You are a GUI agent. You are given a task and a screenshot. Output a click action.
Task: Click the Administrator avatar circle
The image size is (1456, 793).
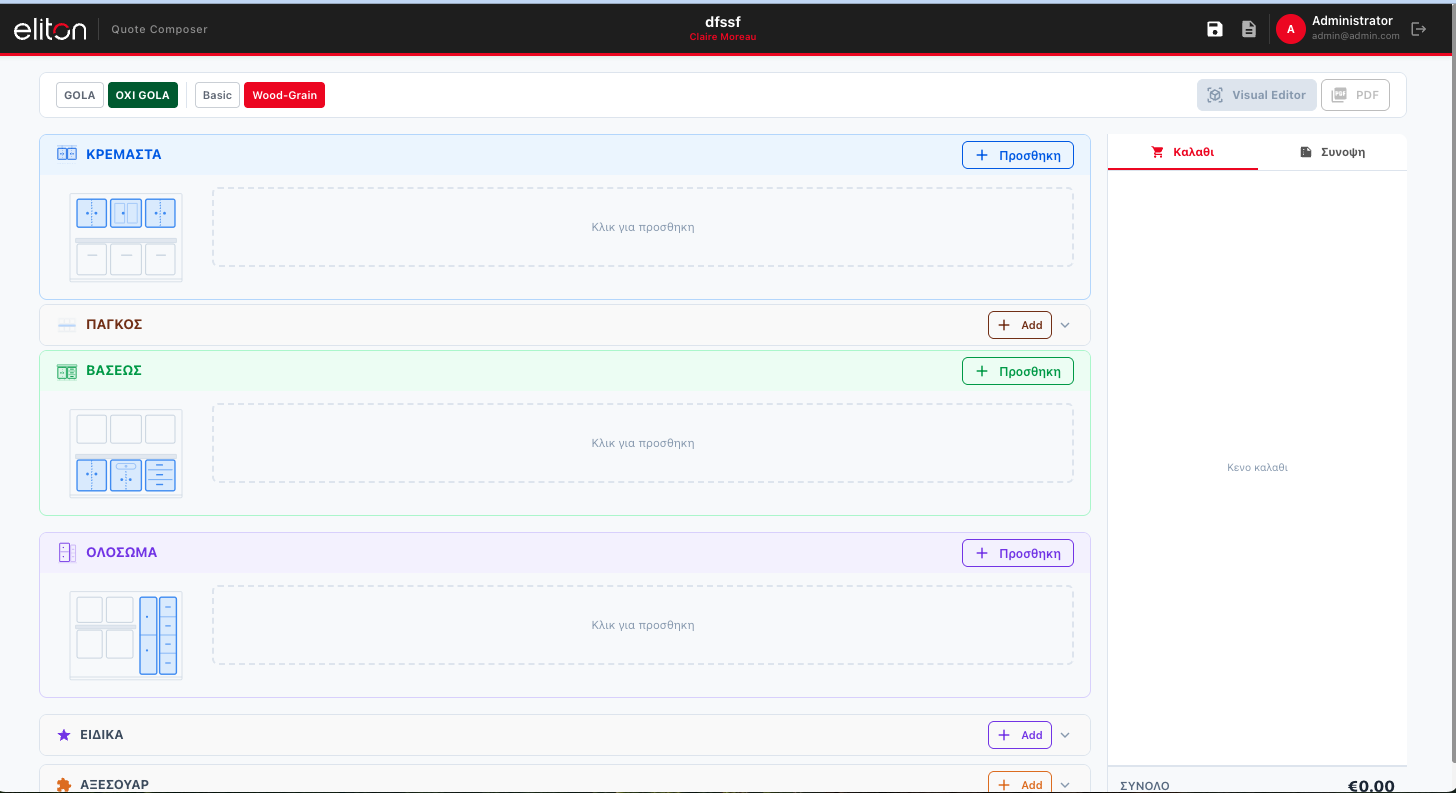pyautogui.click(x=1290, y=29)
